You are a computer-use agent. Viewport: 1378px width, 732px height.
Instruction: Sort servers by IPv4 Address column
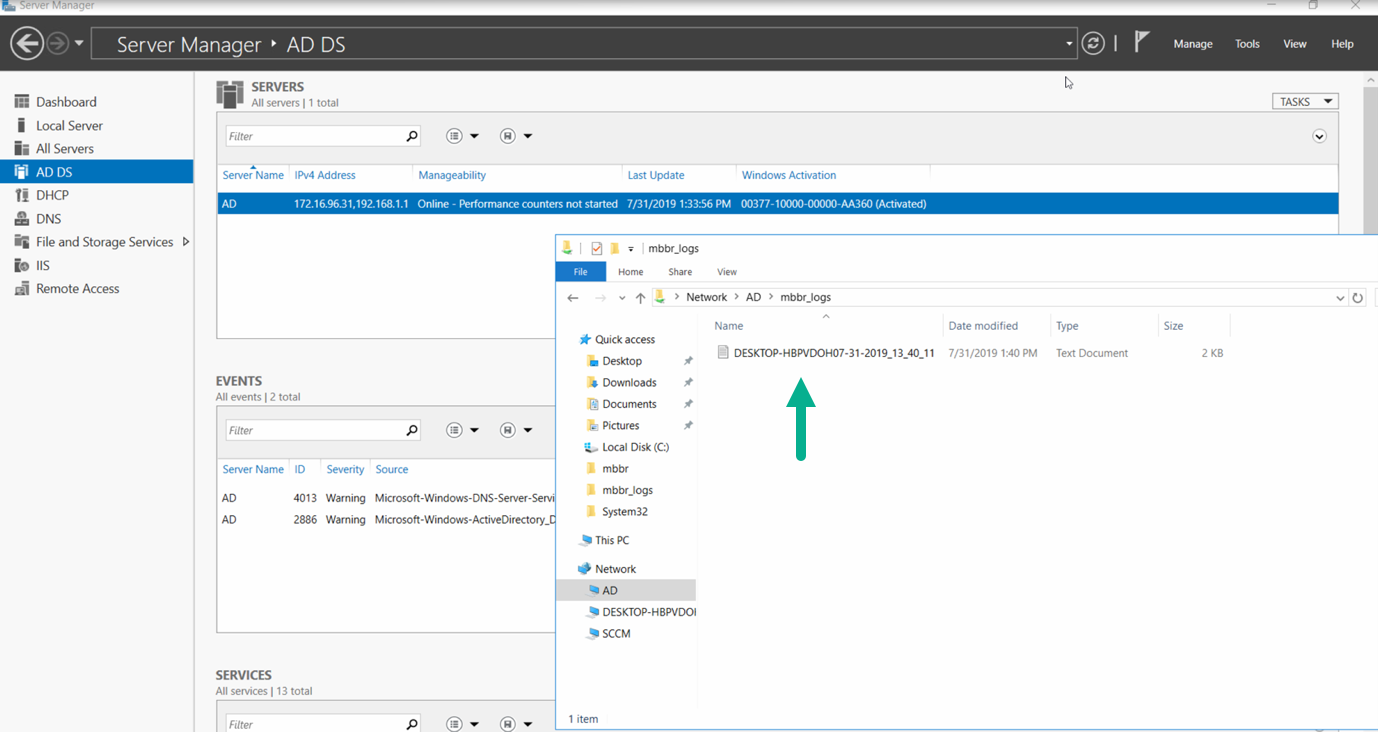(325, 175)
